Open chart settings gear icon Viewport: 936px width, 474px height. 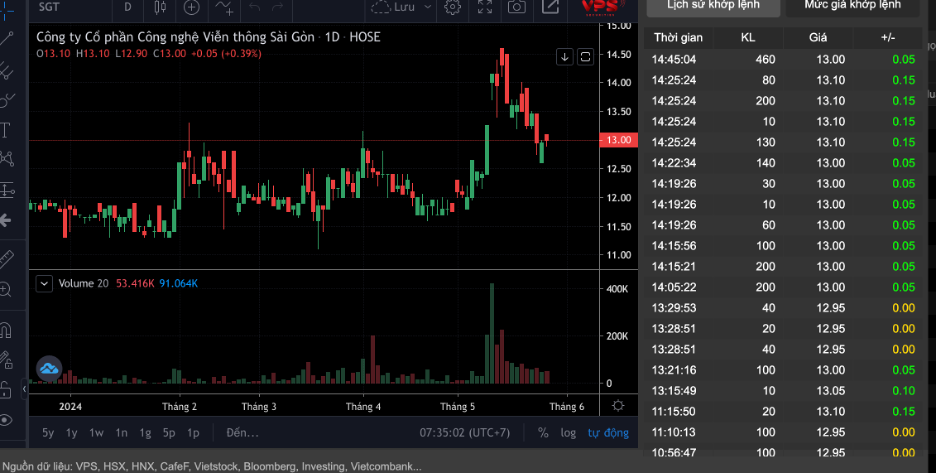(x=452, y=7)
